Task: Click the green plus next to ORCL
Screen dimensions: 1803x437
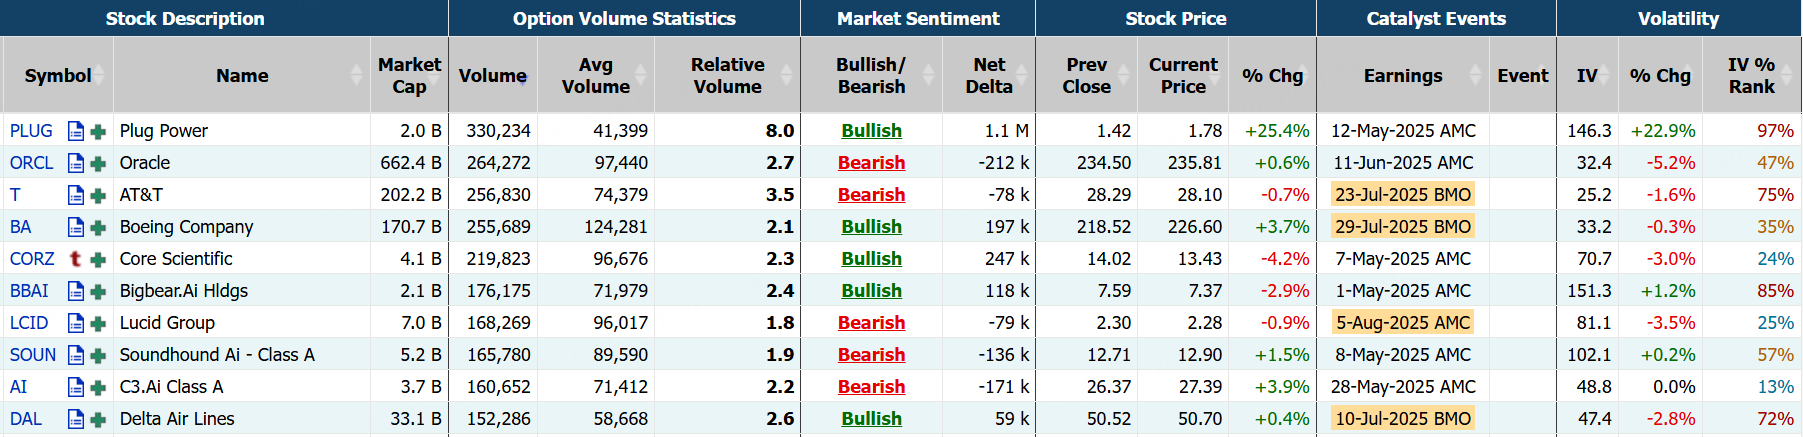Action: 98,164
